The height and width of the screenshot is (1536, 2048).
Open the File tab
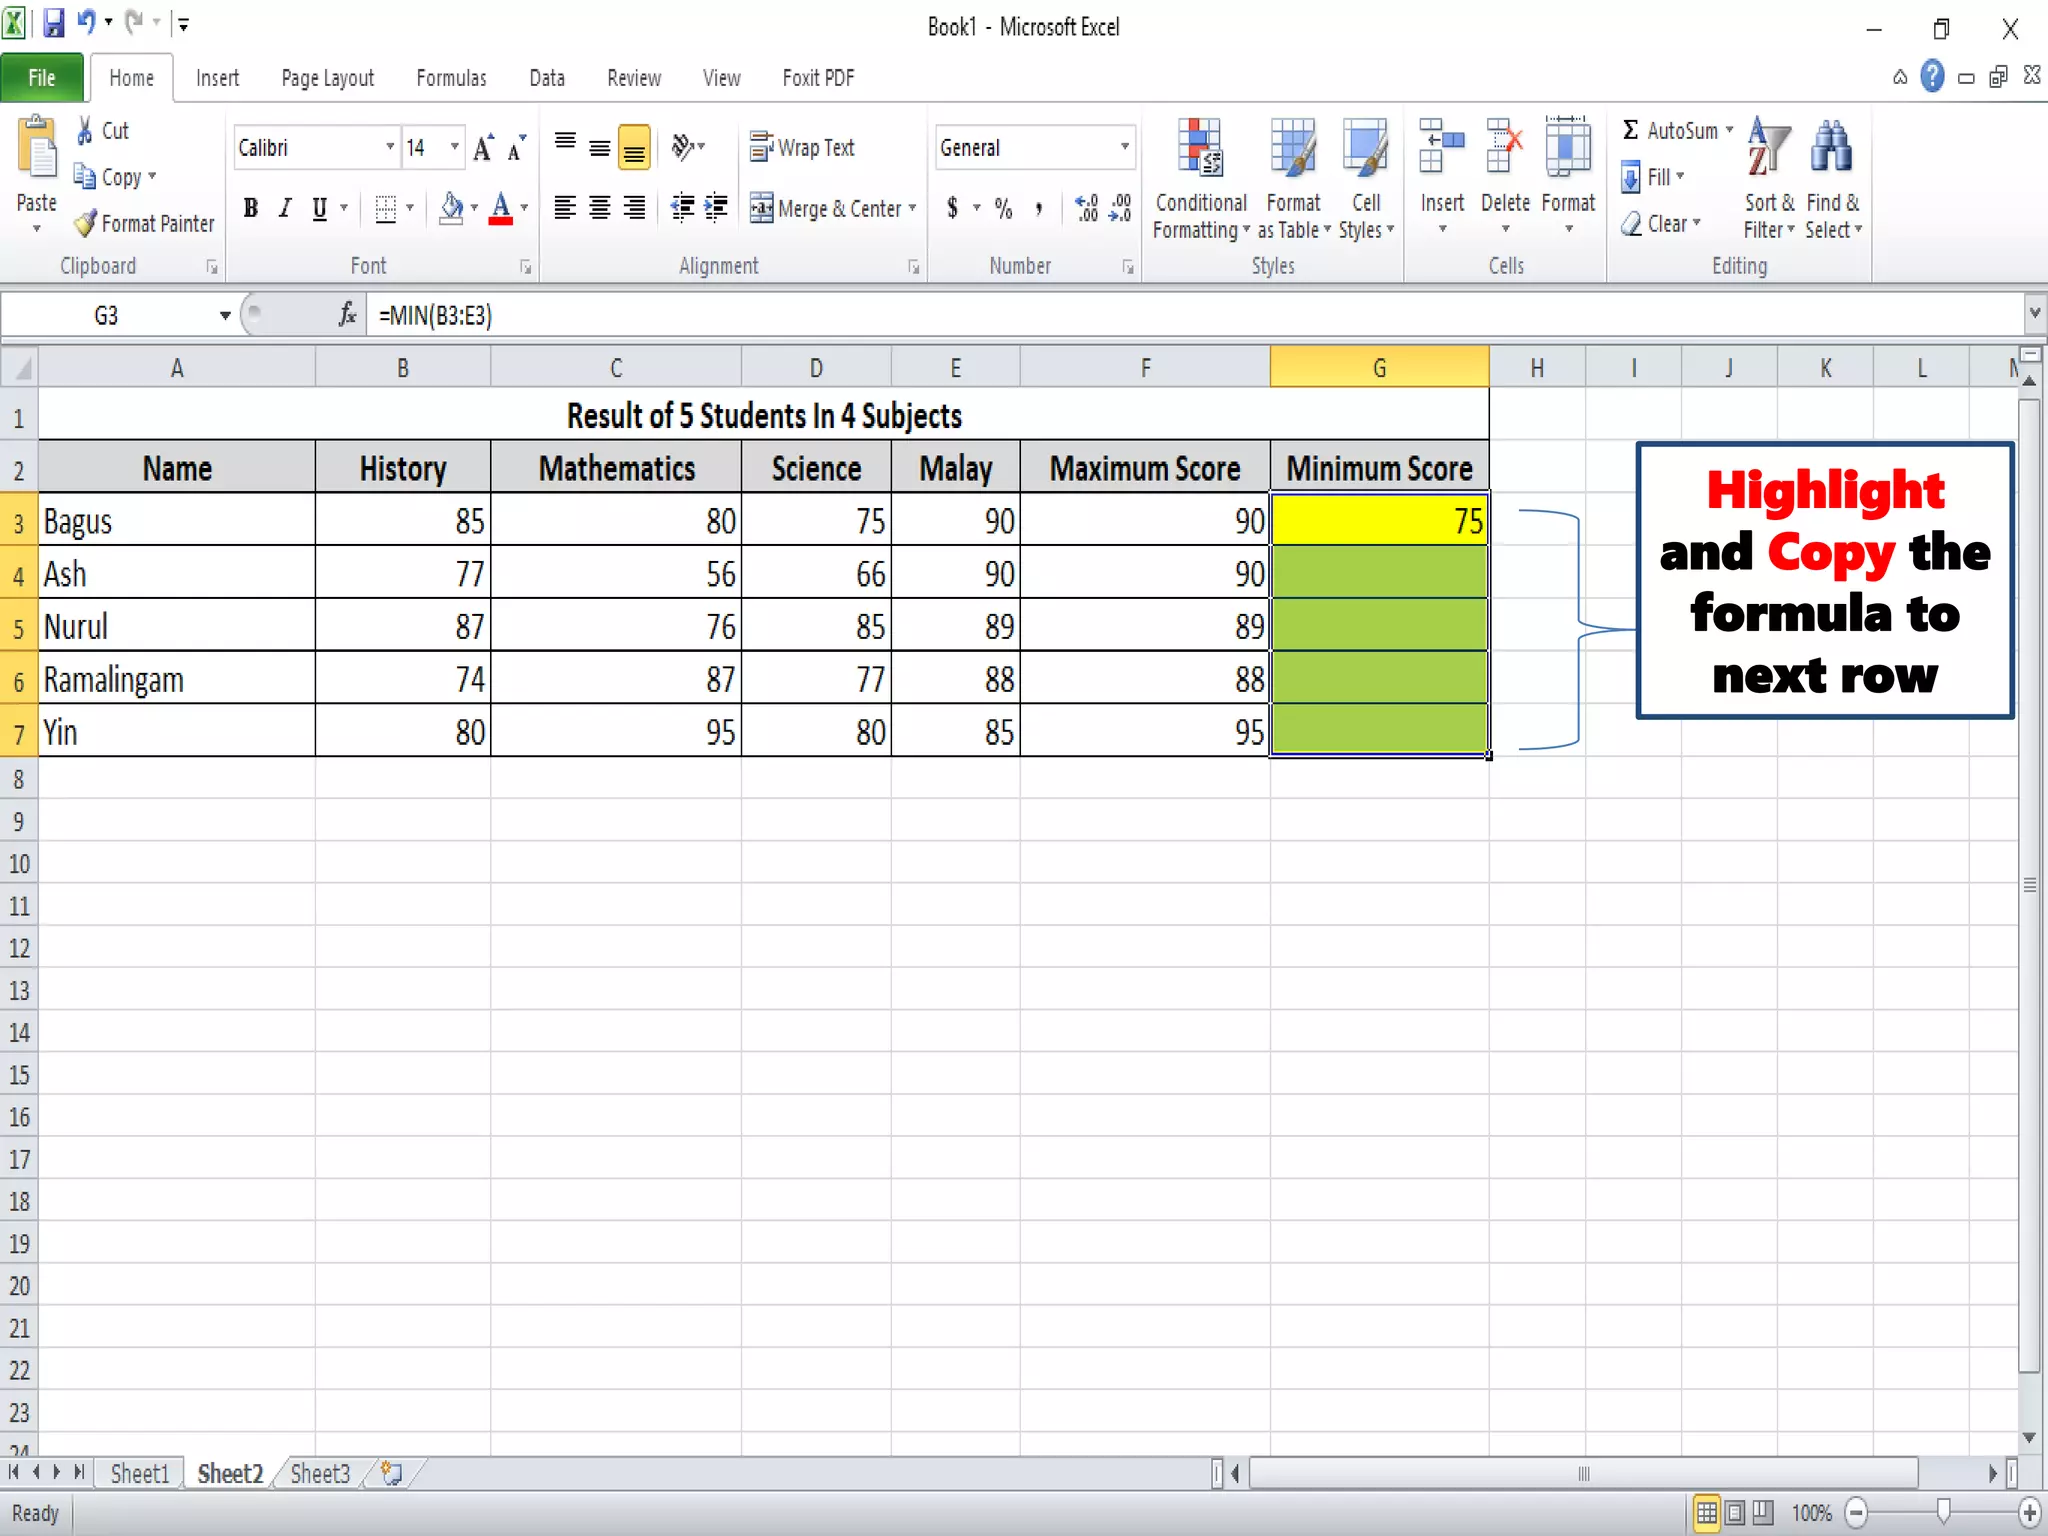point(41,77)
